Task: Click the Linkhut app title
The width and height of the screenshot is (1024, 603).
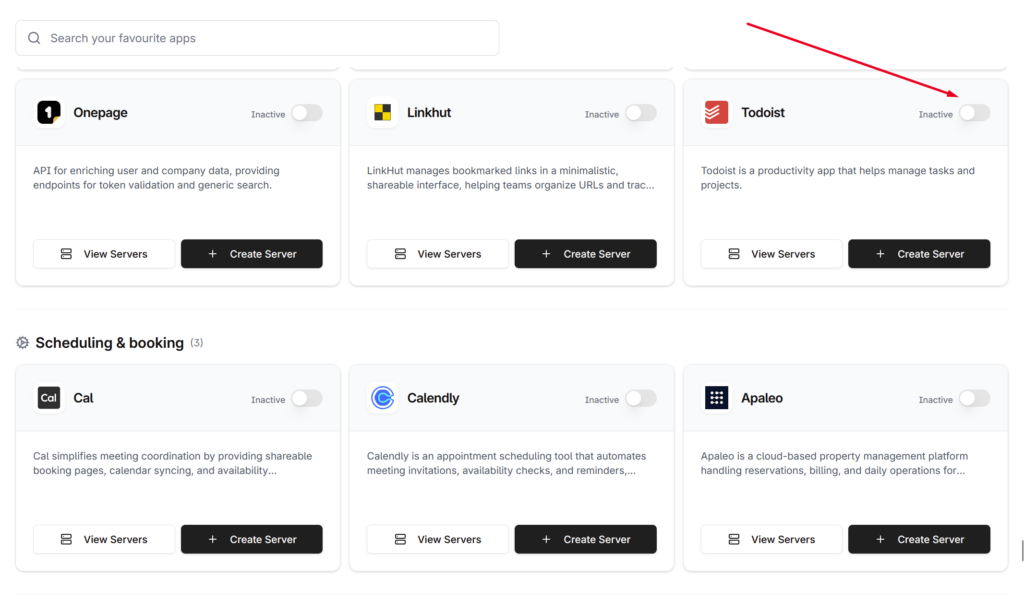Action: click(x=429, y=112)
